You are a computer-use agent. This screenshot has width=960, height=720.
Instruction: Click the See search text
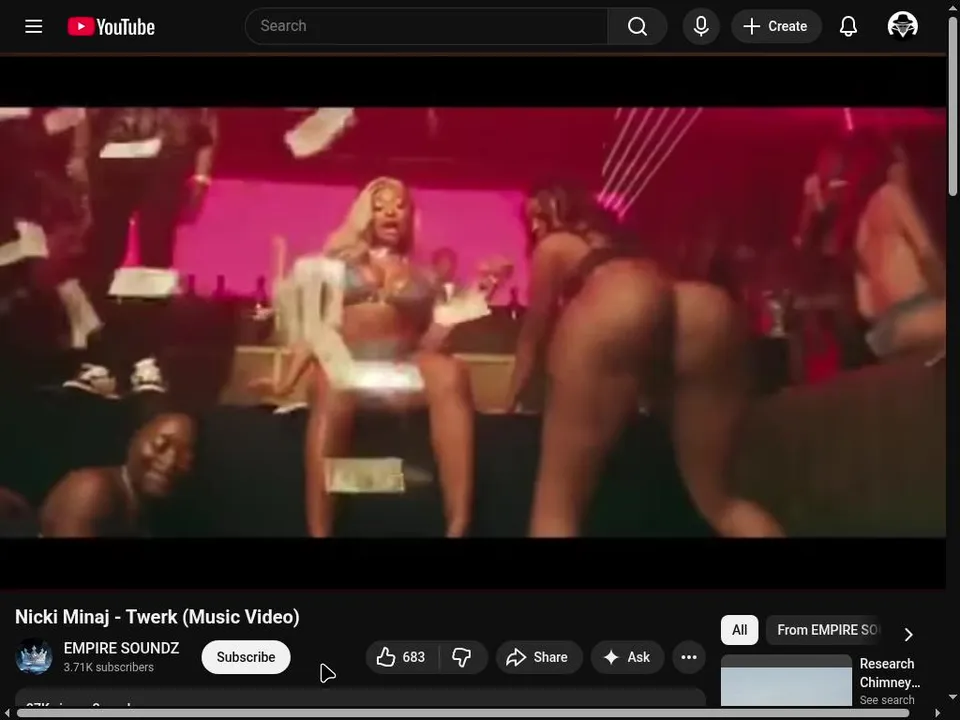tap(887, 700)
